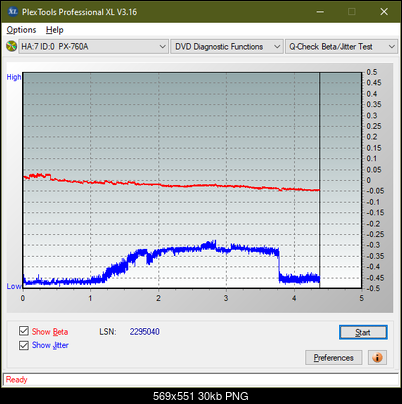The width and height of the screenshot is (402, 404).
Task: Toggle the Show Beta checkbox
Action: 24,331
